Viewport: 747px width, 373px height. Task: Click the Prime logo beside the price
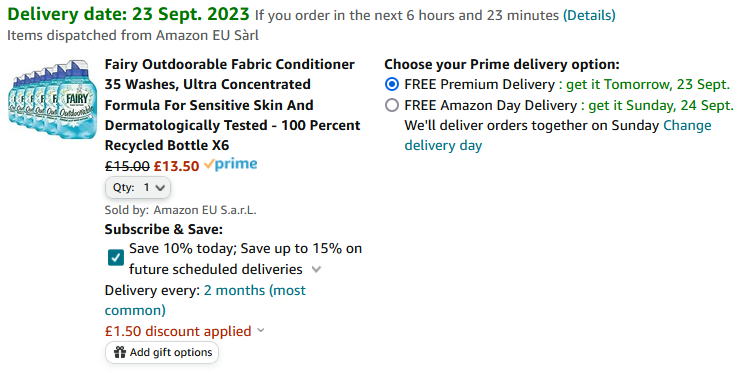tap(231, 165)
